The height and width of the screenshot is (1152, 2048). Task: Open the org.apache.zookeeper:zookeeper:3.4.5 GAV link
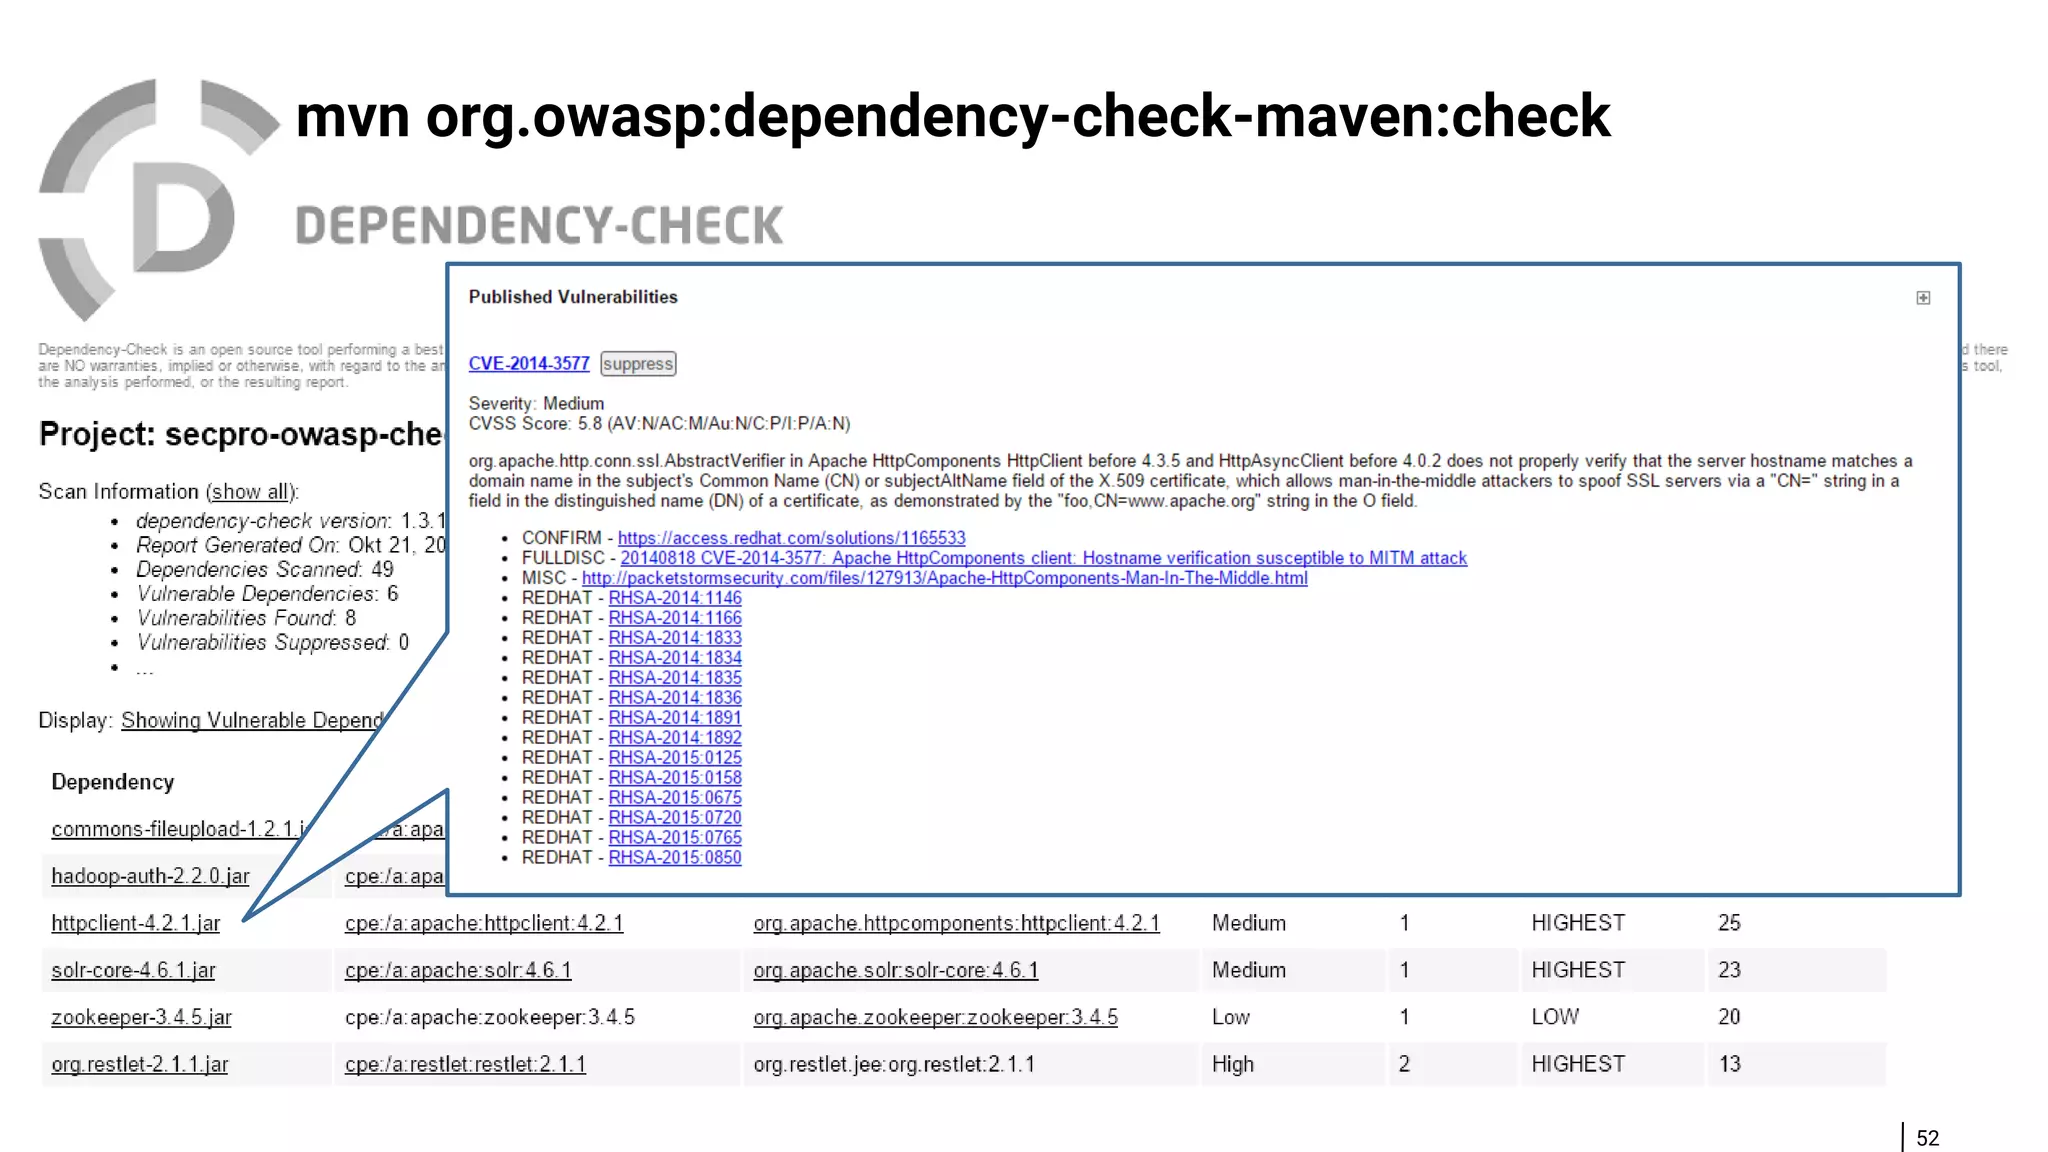(935, 1017)
